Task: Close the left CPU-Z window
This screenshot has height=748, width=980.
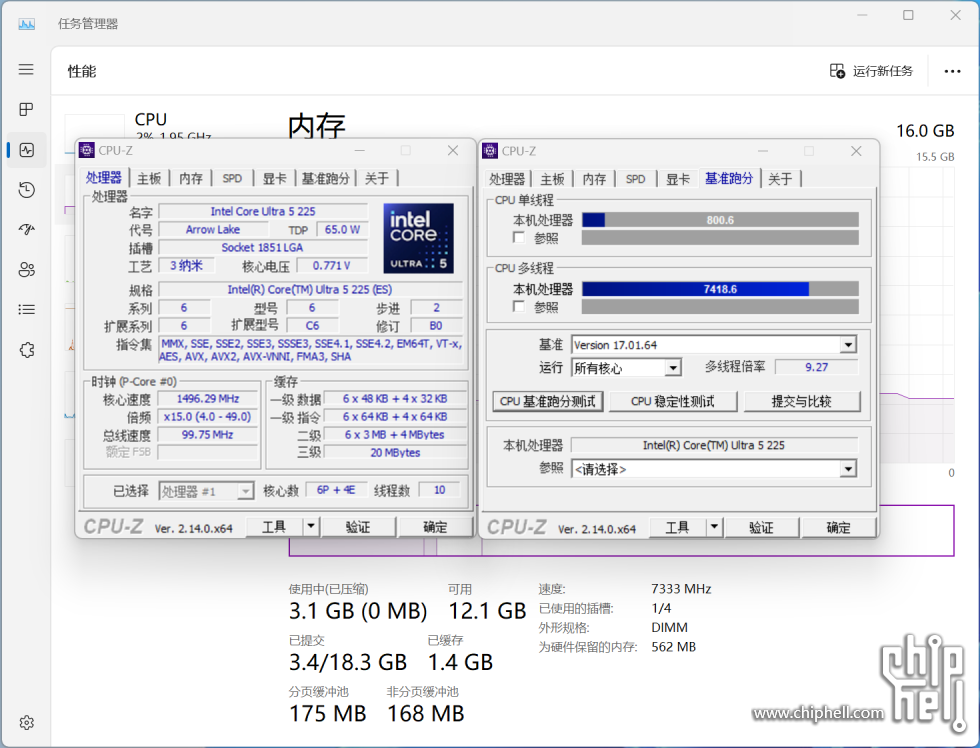Action: pyautogui.click(x=453, y=151)
